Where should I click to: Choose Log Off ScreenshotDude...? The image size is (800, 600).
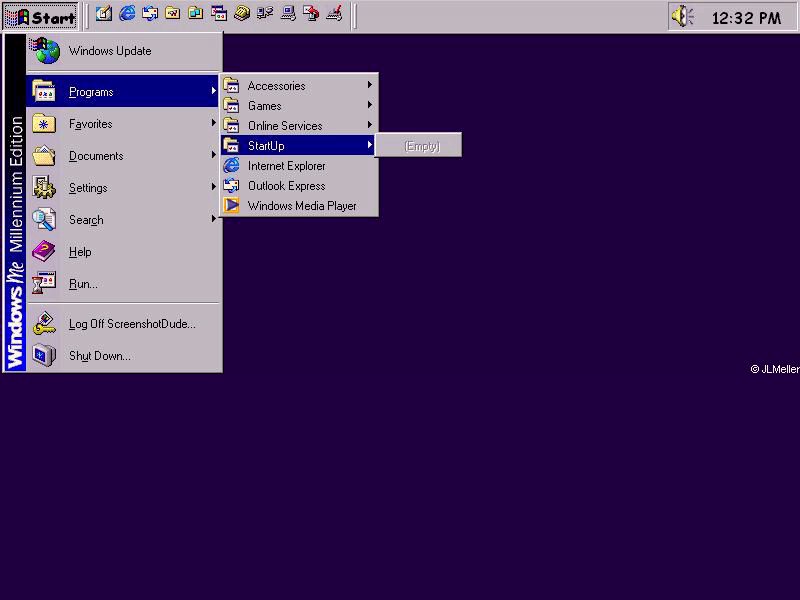[124, 324]
